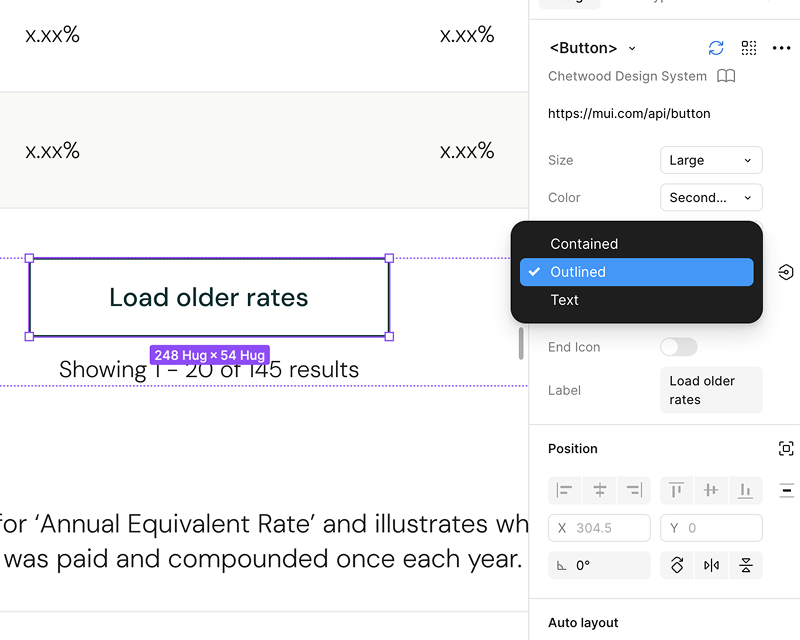Viewport: 800px width, 640px height.
Task: Click the distribute spacing icon
Action: (x=787, y=490)
